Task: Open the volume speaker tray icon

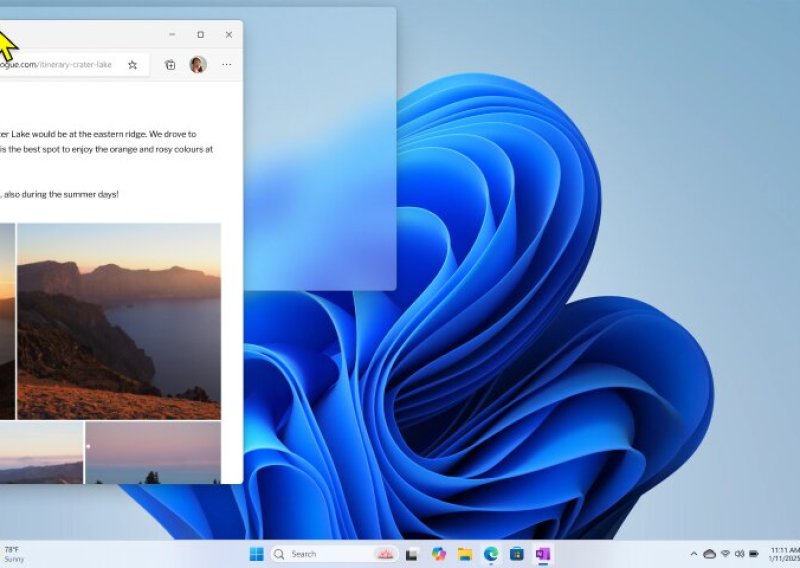Action: 739,554
